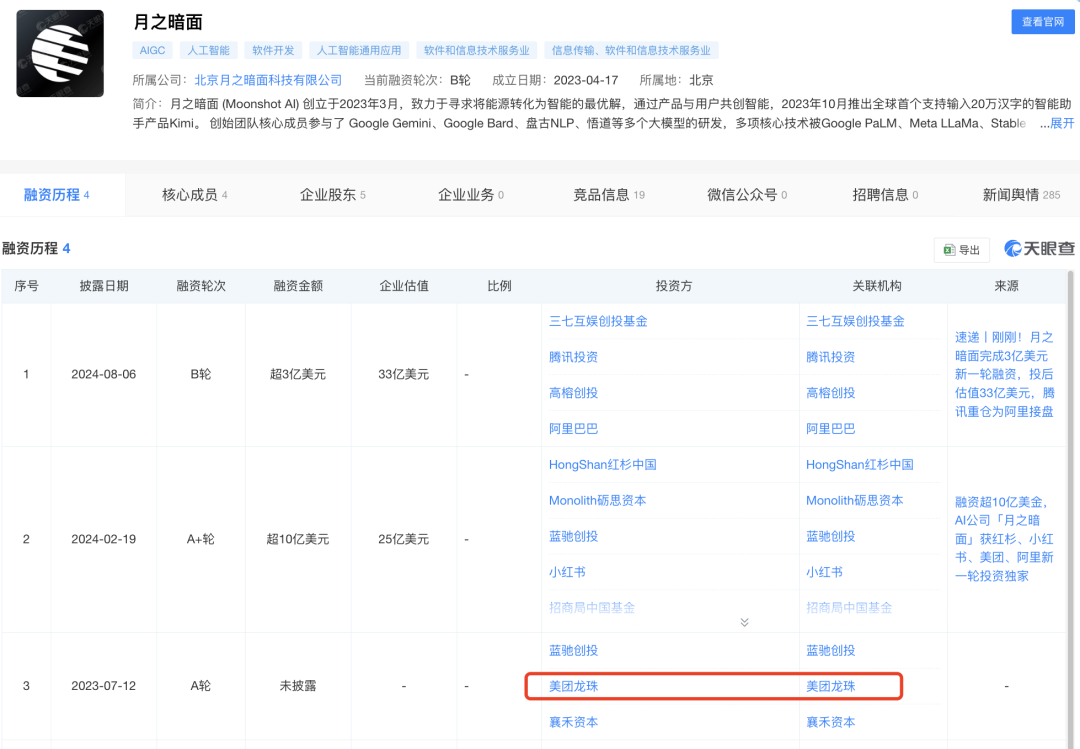Screen dimensions: 1080x749
Task: Open 腾讯投资 in 关联机构 column
Action: (830, 357)
